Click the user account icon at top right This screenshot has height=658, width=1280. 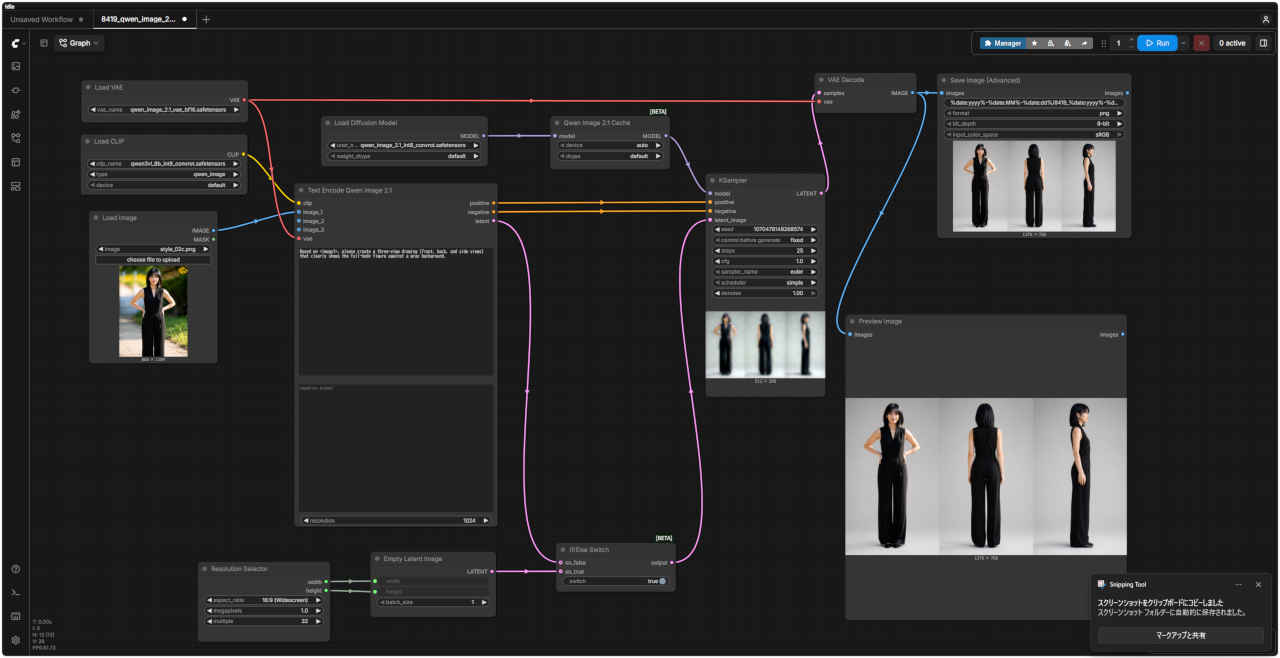point(1266,19)
